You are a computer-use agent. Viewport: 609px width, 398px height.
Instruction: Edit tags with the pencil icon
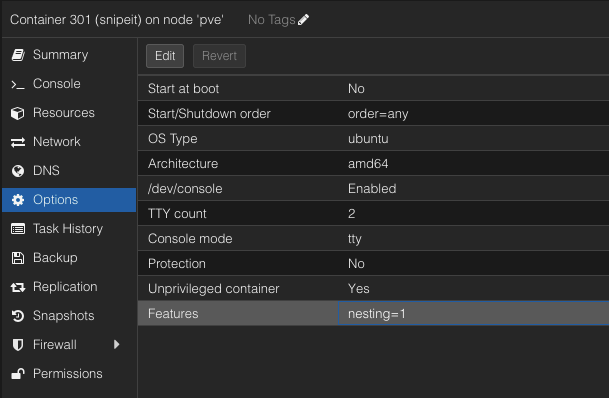point(303,19)
